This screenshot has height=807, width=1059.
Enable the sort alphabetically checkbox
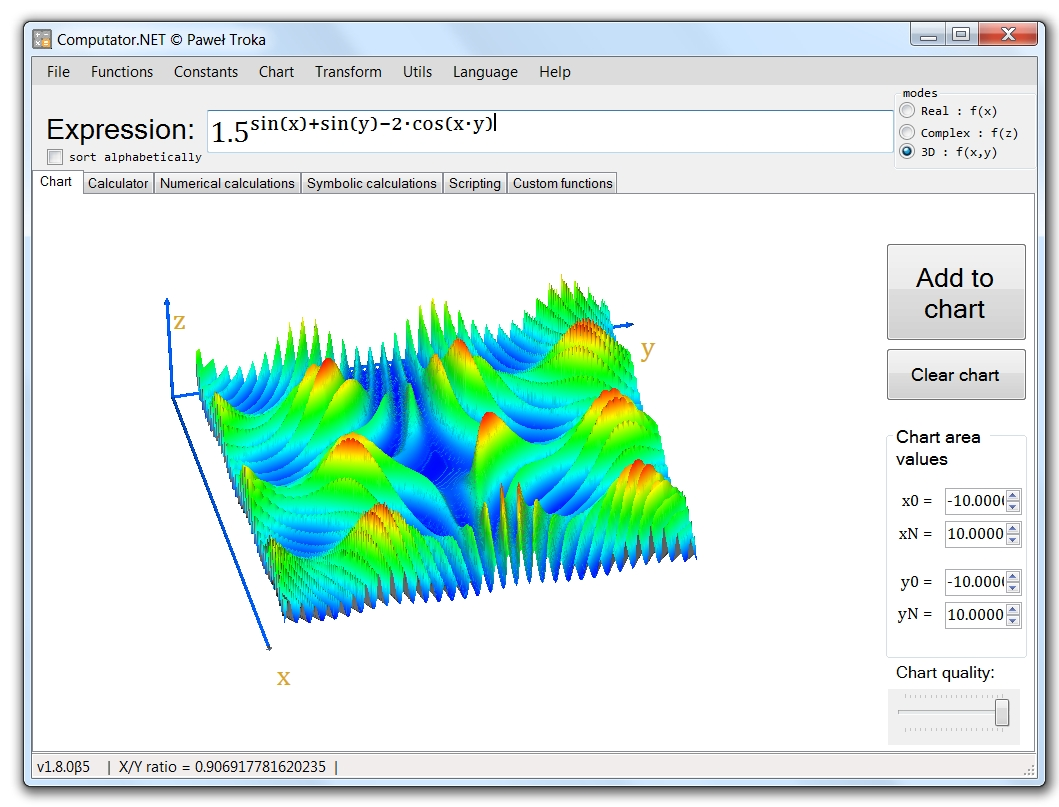(x=55, y=157)
